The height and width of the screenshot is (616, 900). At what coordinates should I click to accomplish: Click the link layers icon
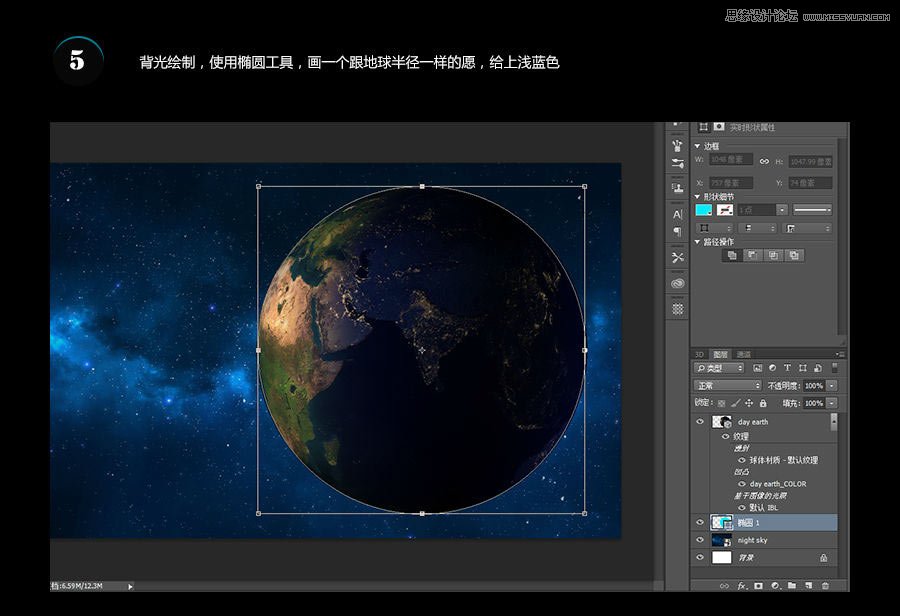pos(724,586)
